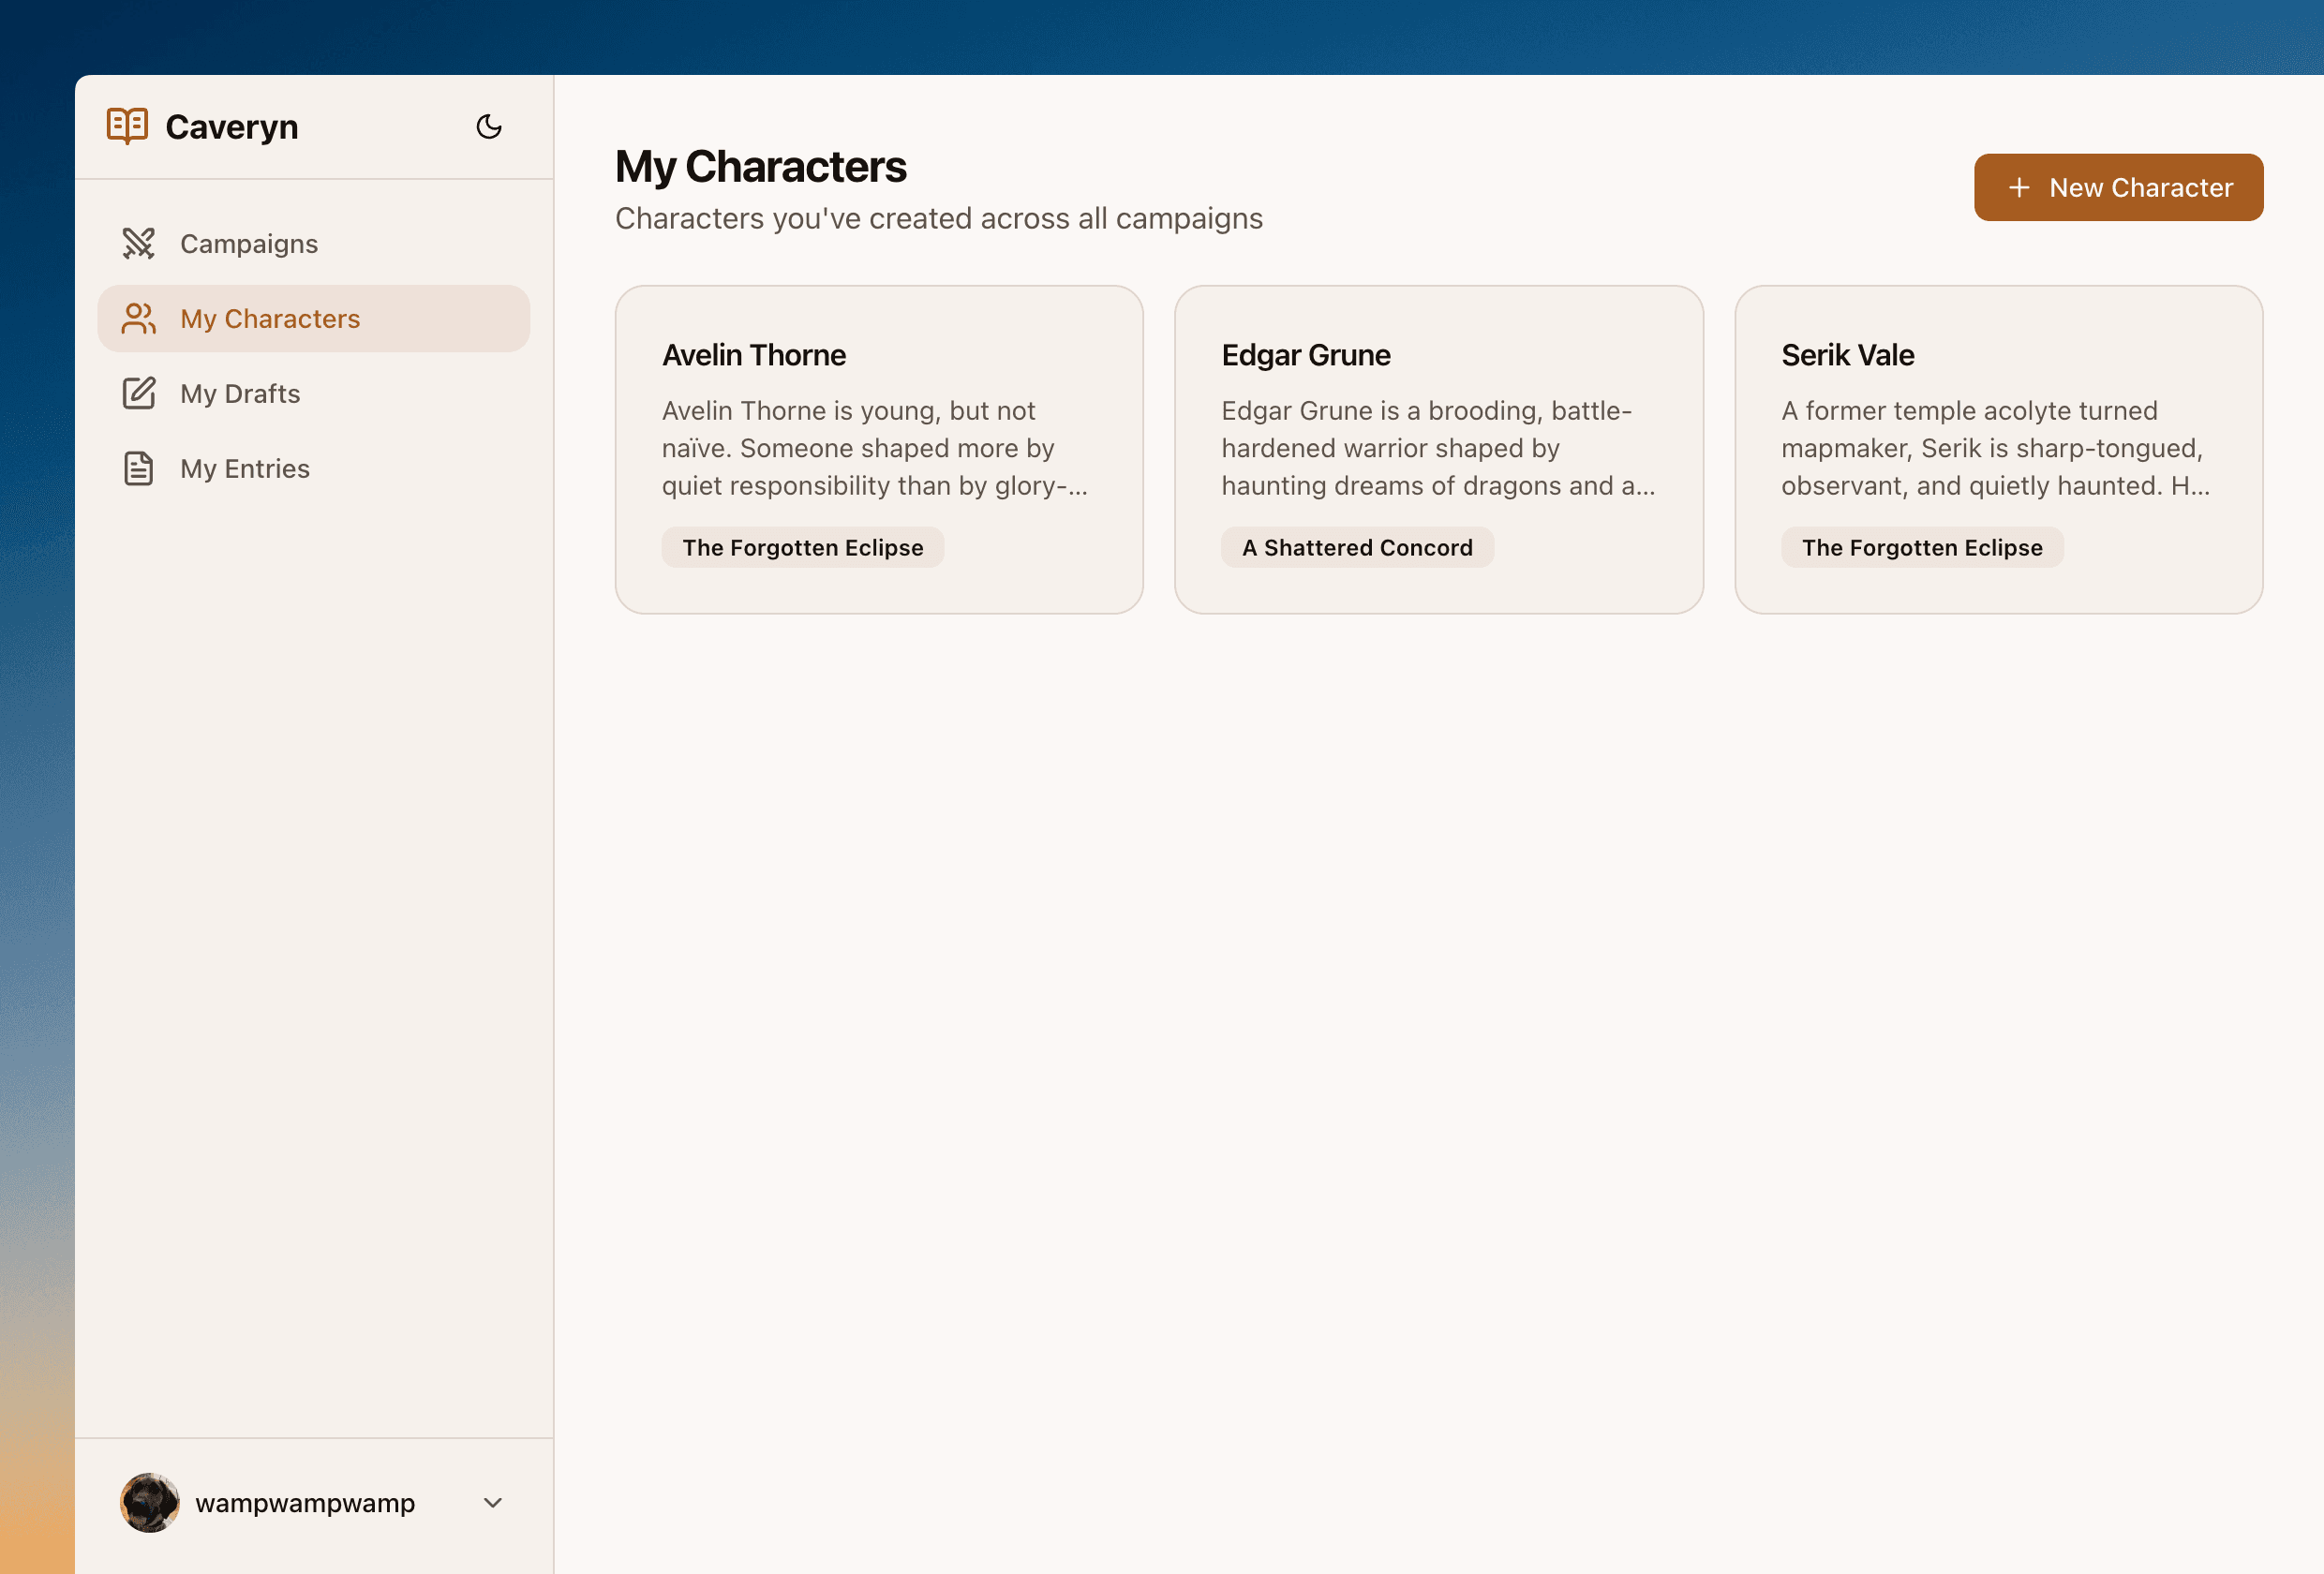Expand the wampwampwamp account chevron

[492, 1503]
